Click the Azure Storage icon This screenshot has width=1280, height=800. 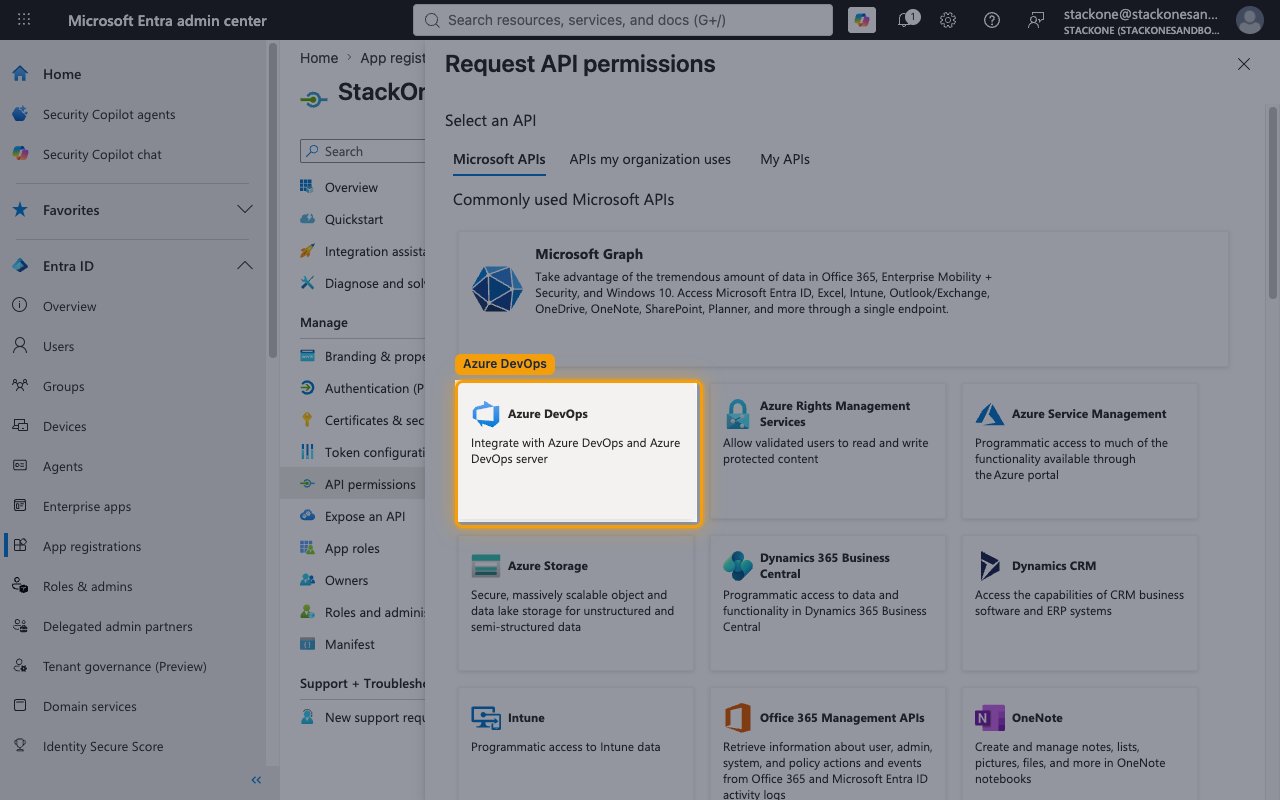[485, 566]
